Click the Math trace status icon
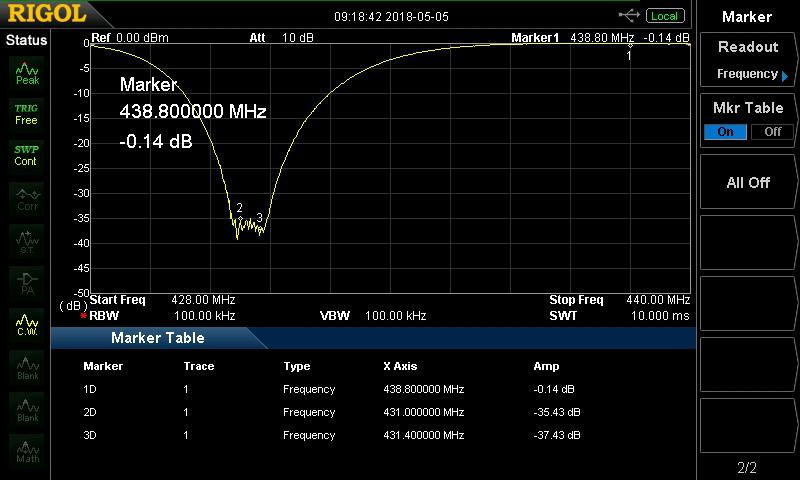The width and height of the screenshot is (800, 480). 27,451
